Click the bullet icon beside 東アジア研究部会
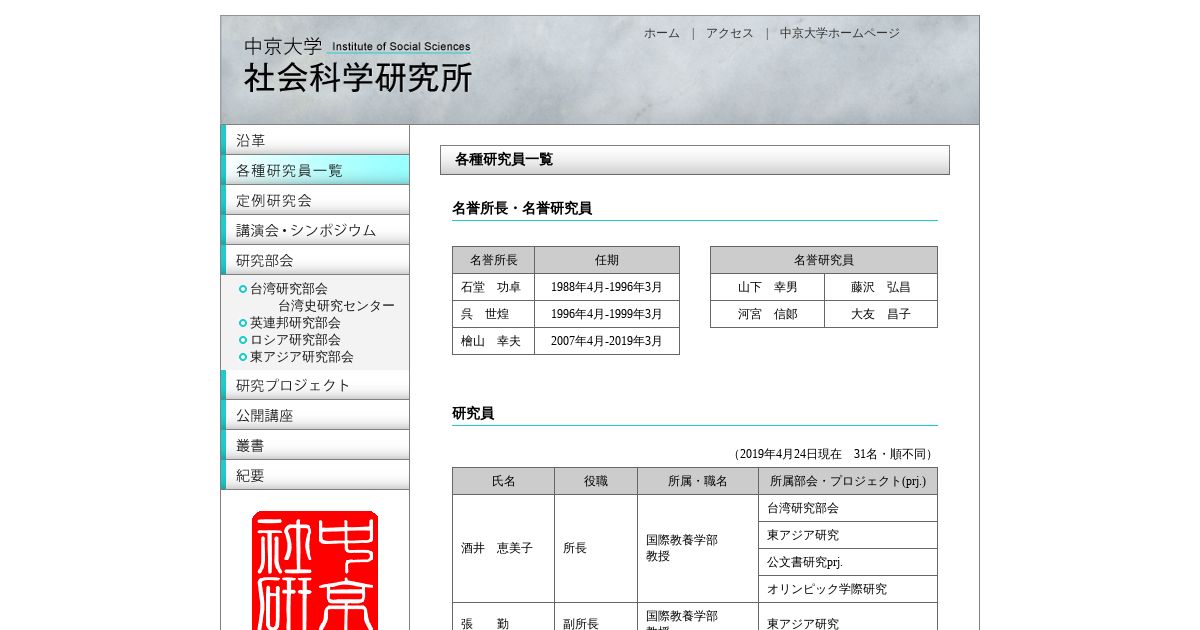 [243, 357]
